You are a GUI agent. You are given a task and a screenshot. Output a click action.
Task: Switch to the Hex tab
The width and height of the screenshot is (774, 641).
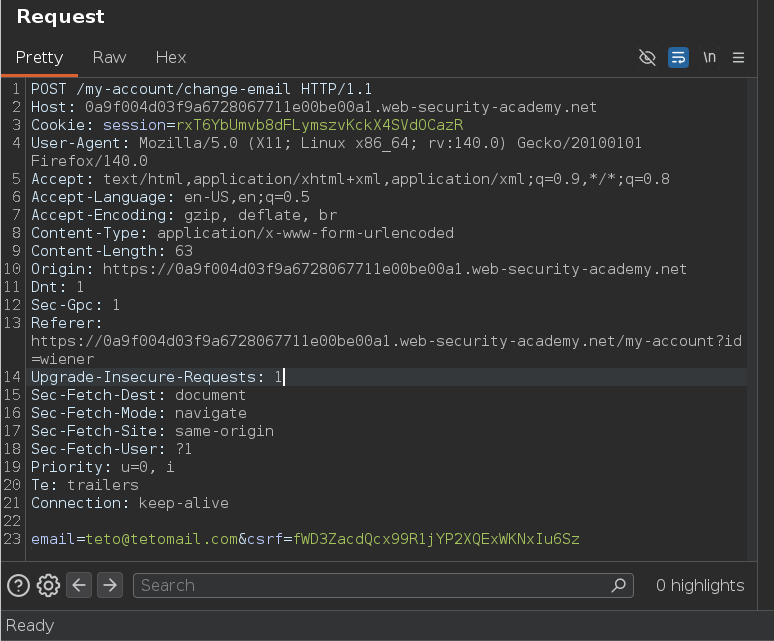click(171, 57)
